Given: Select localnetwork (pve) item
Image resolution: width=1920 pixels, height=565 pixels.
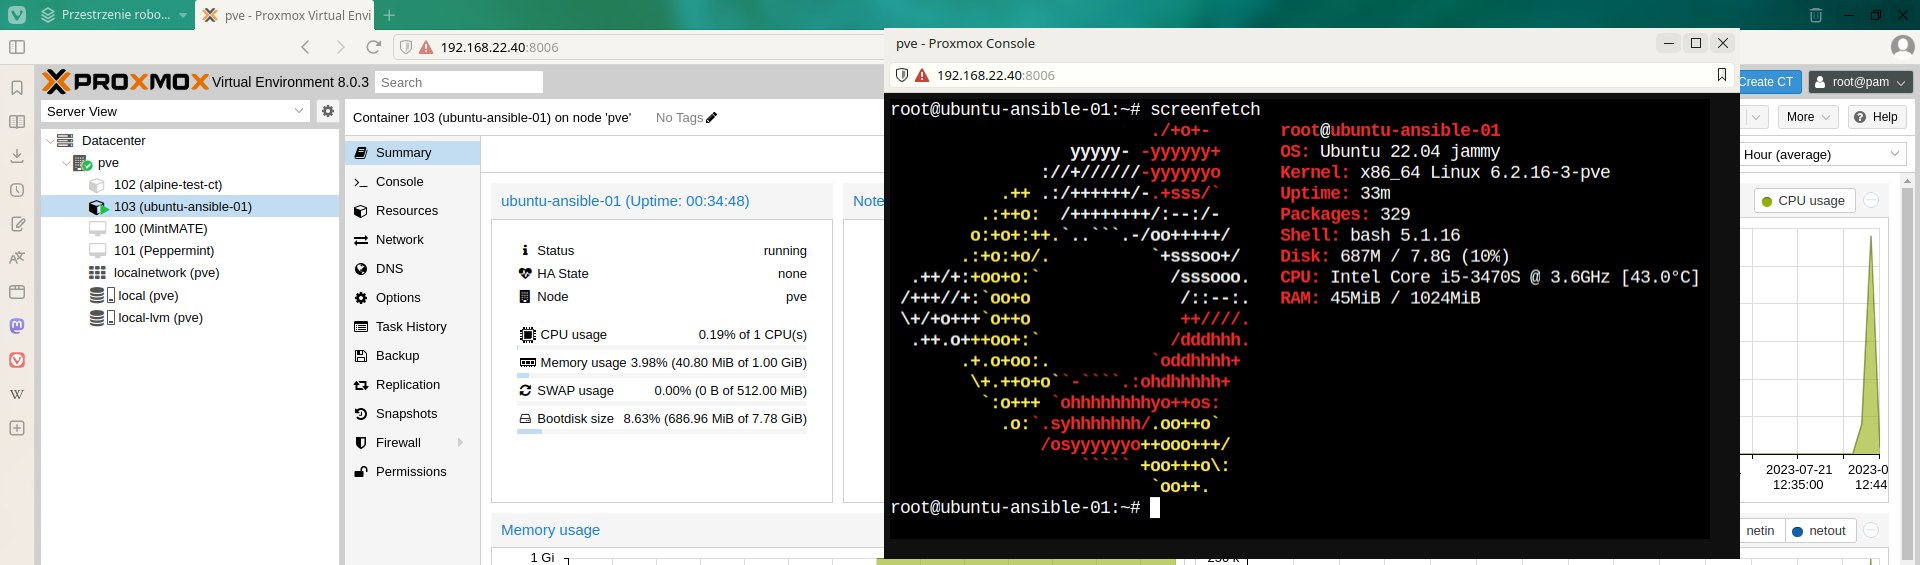Looking at the screenshot, I should click(x=190, y=273).
